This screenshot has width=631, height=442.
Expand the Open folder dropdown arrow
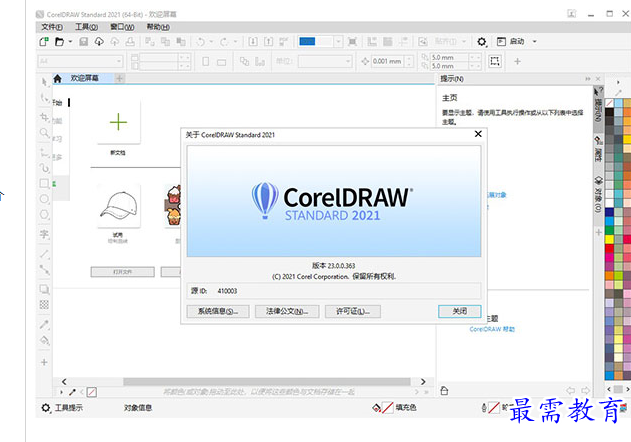pos(70,41)
